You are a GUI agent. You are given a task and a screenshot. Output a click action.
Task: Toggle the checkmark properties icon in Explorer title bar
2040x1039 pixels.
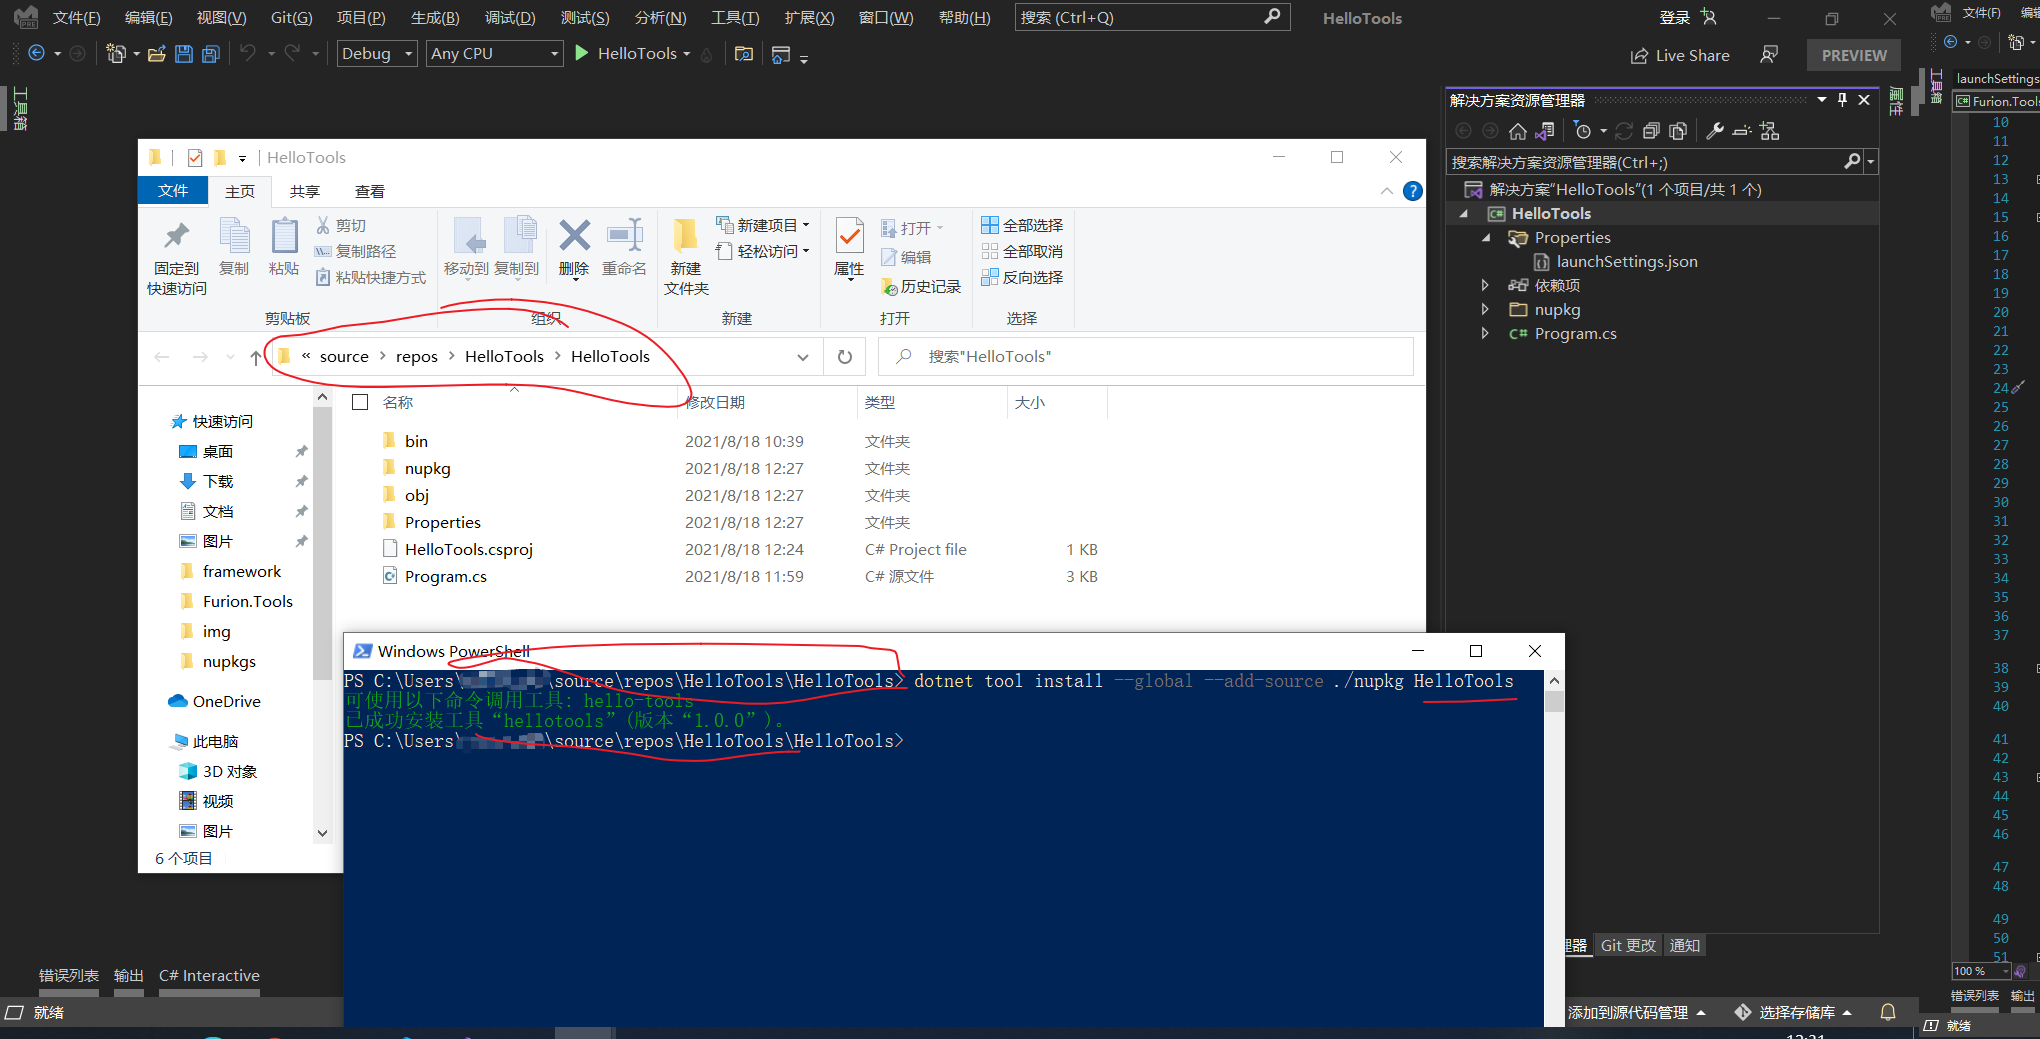click(x=195, y=158)
